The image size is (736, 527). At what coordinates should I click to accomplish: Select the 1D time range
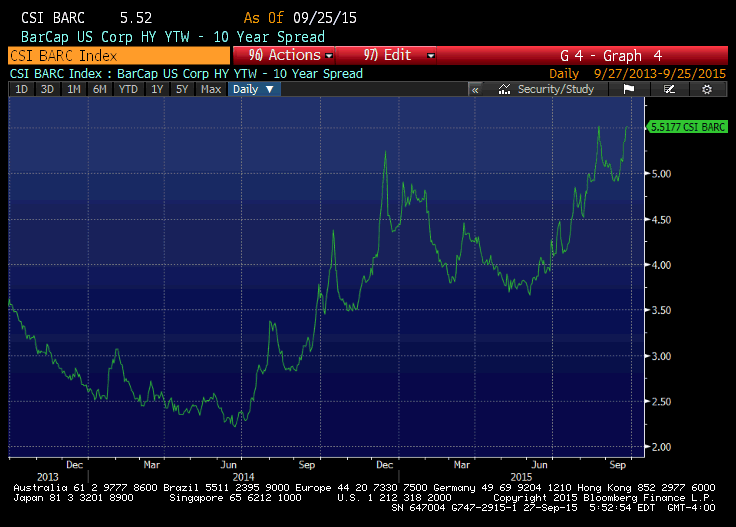pos(22,89)
